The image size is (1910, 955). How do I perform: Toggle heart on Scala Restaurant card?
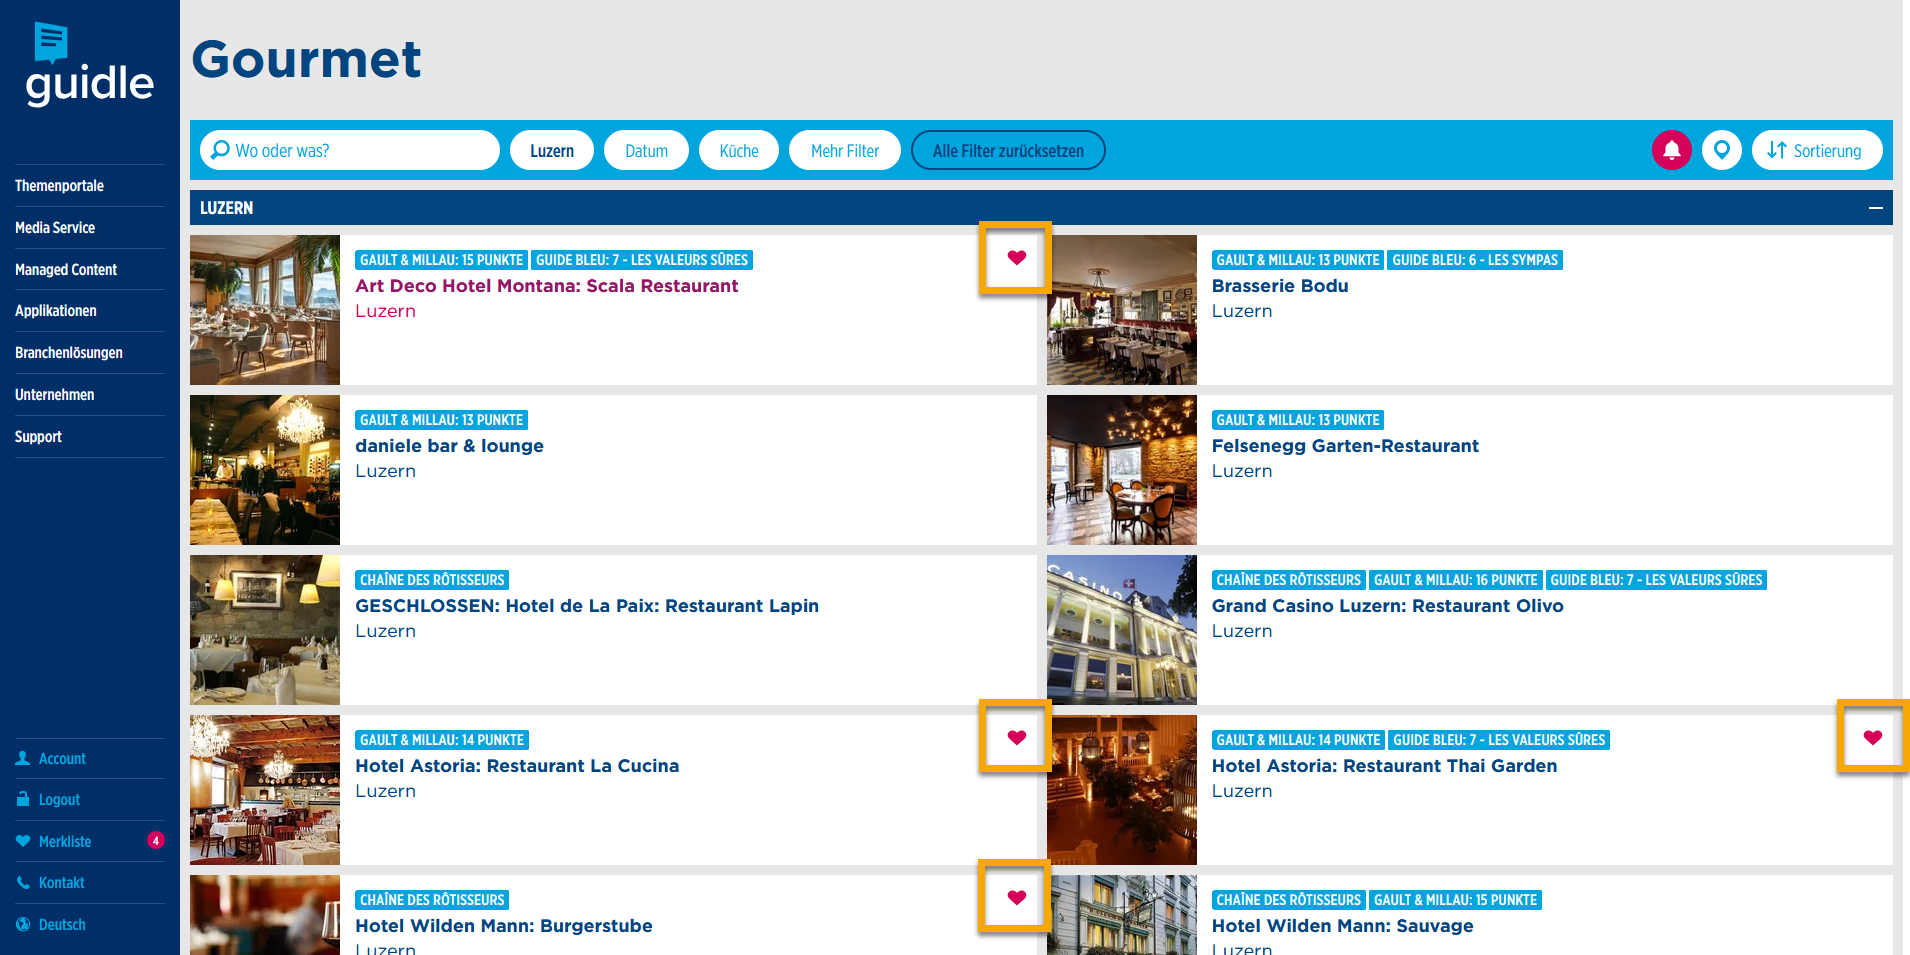click(1016, 258)
